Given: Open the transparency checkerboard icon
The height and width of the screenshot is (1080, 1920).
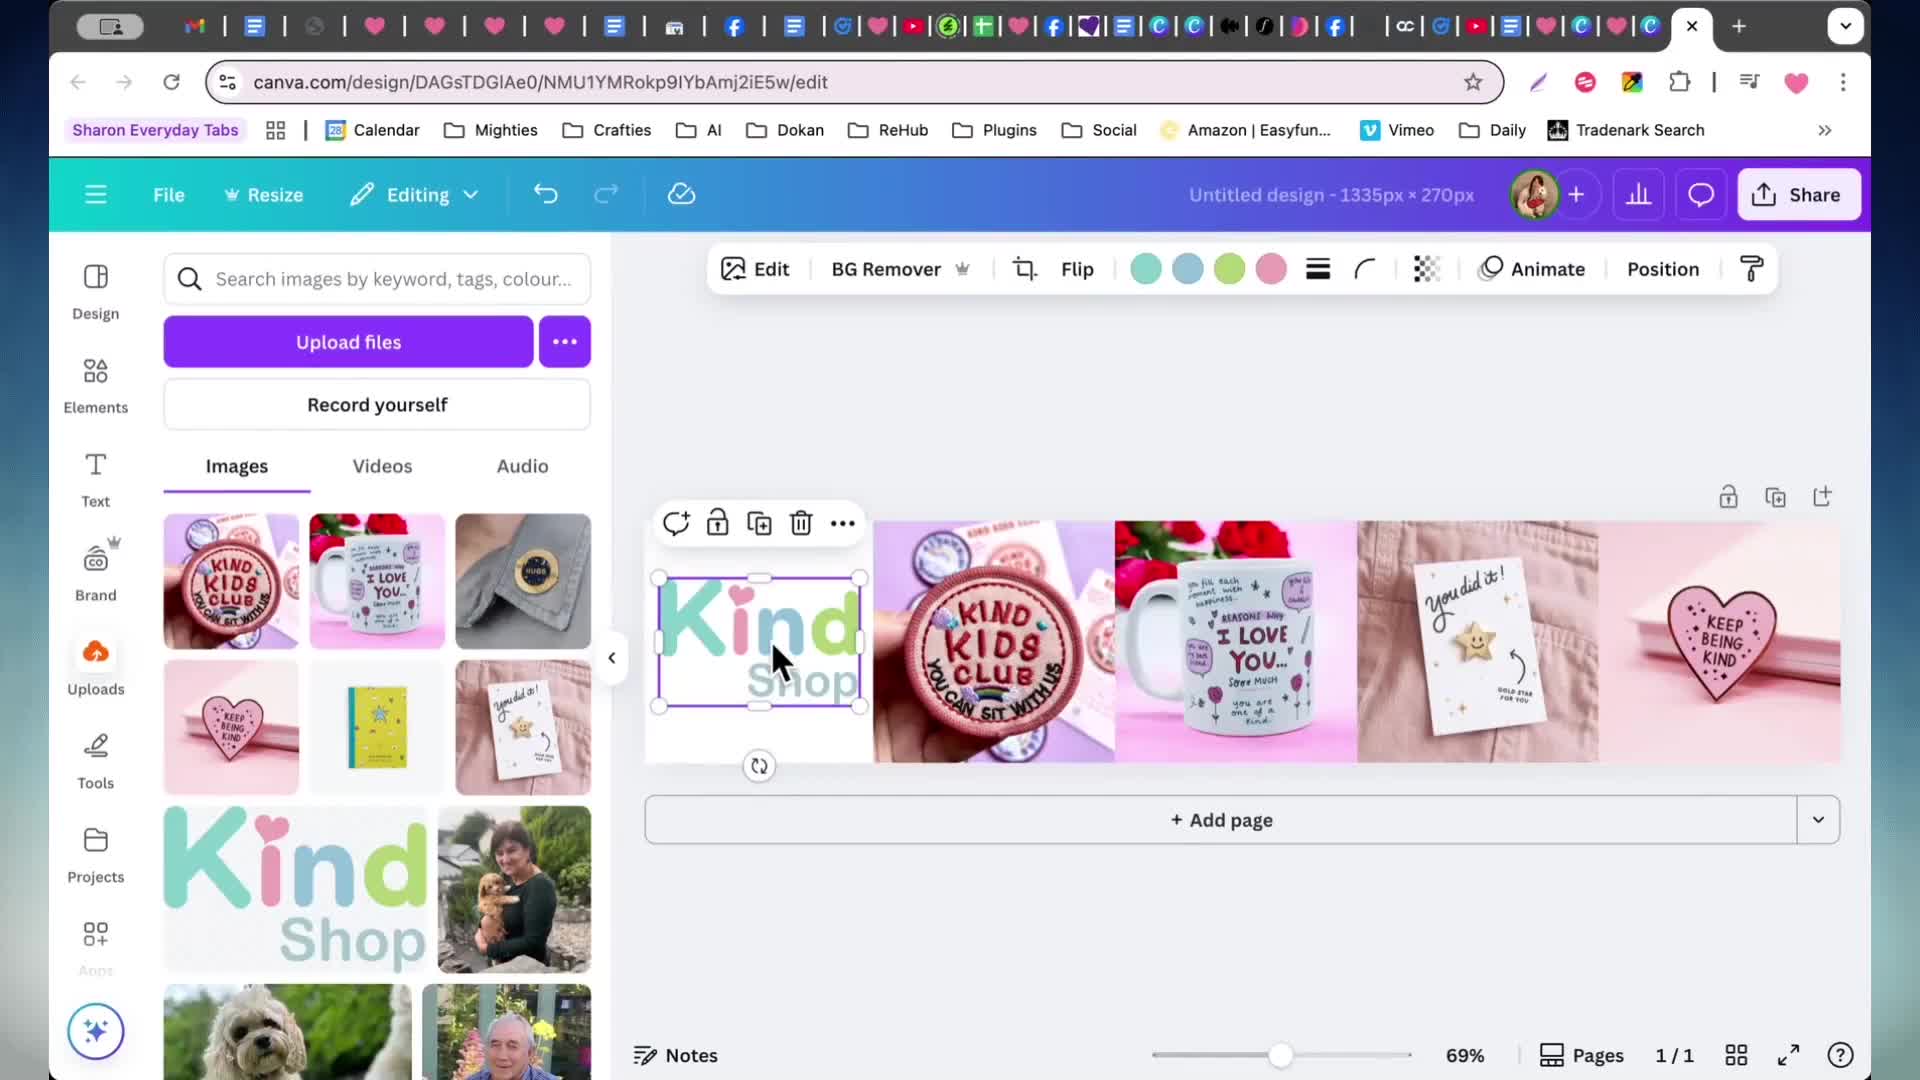Looking at the screenshot, I should tap(1426, 269).
